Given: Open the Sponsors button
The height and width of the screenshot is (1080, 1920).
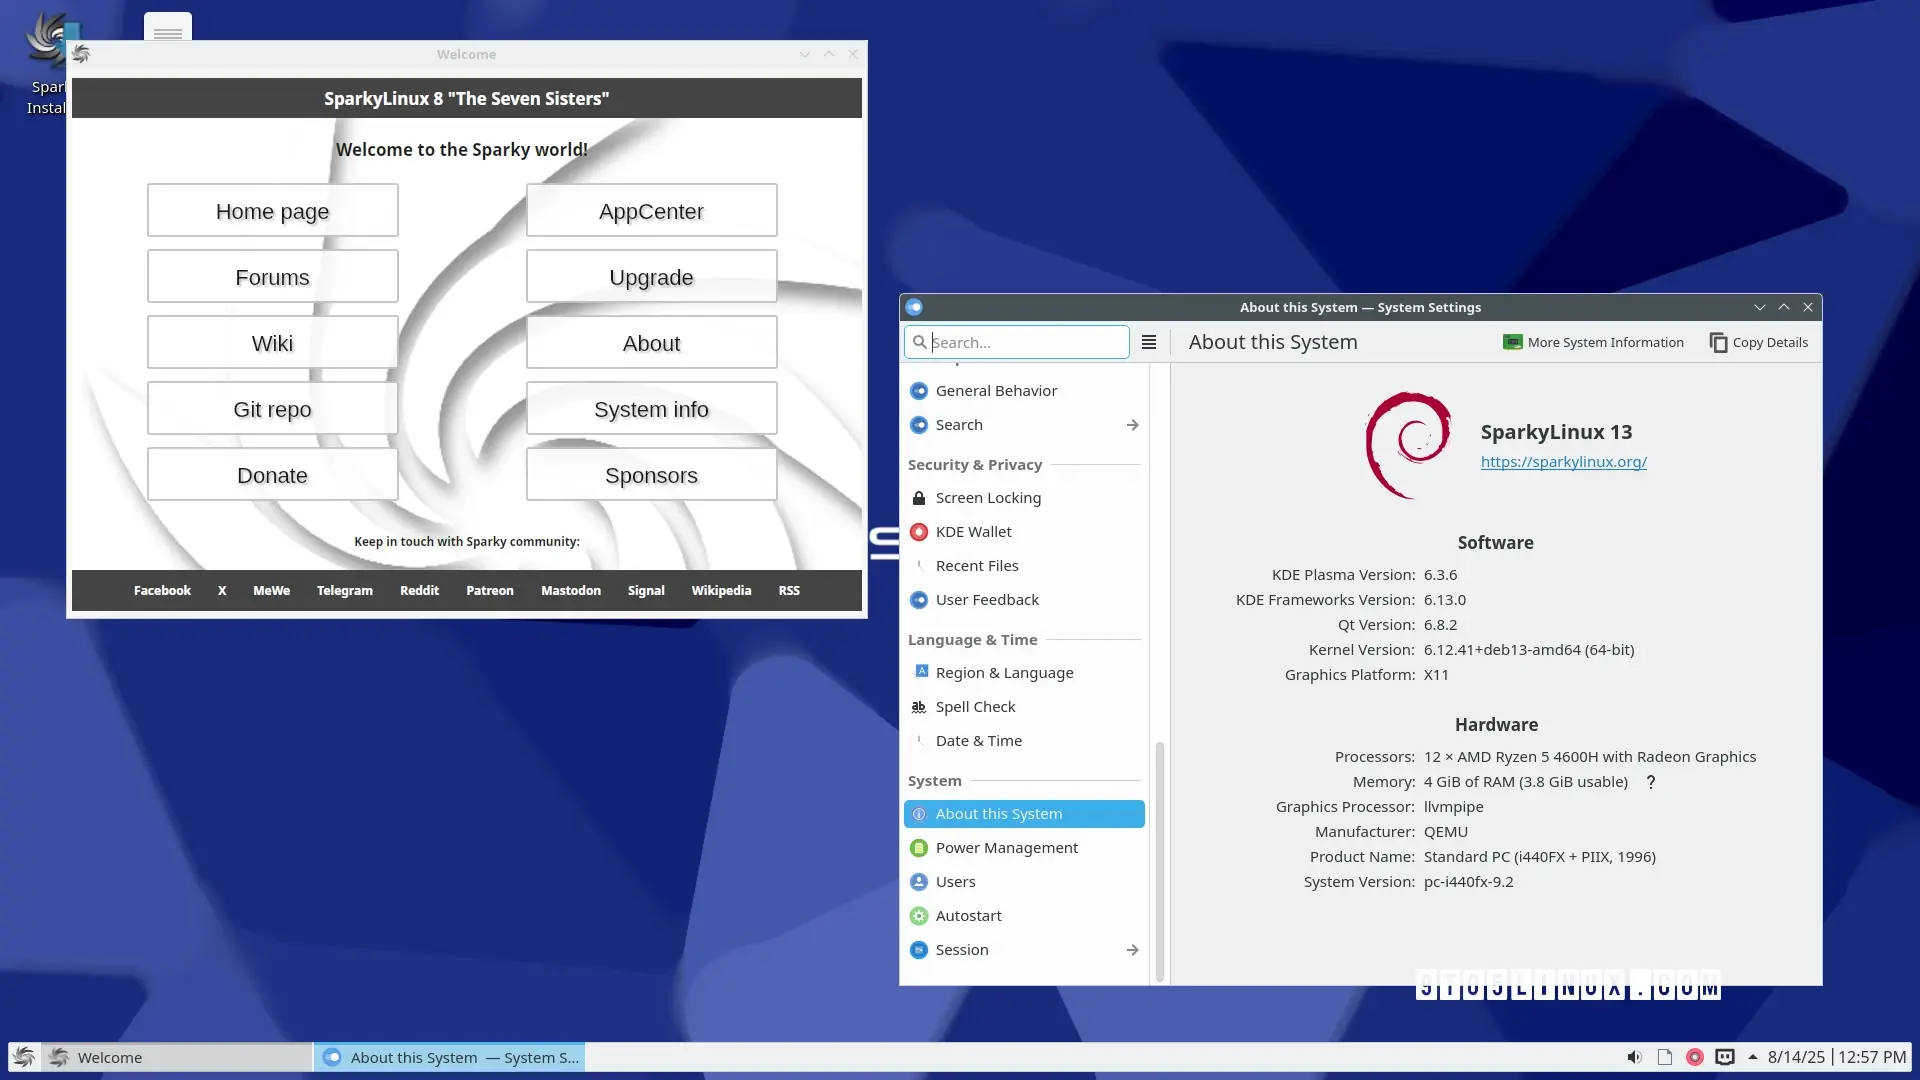Looking at the screenshot, I should (651, 475).
